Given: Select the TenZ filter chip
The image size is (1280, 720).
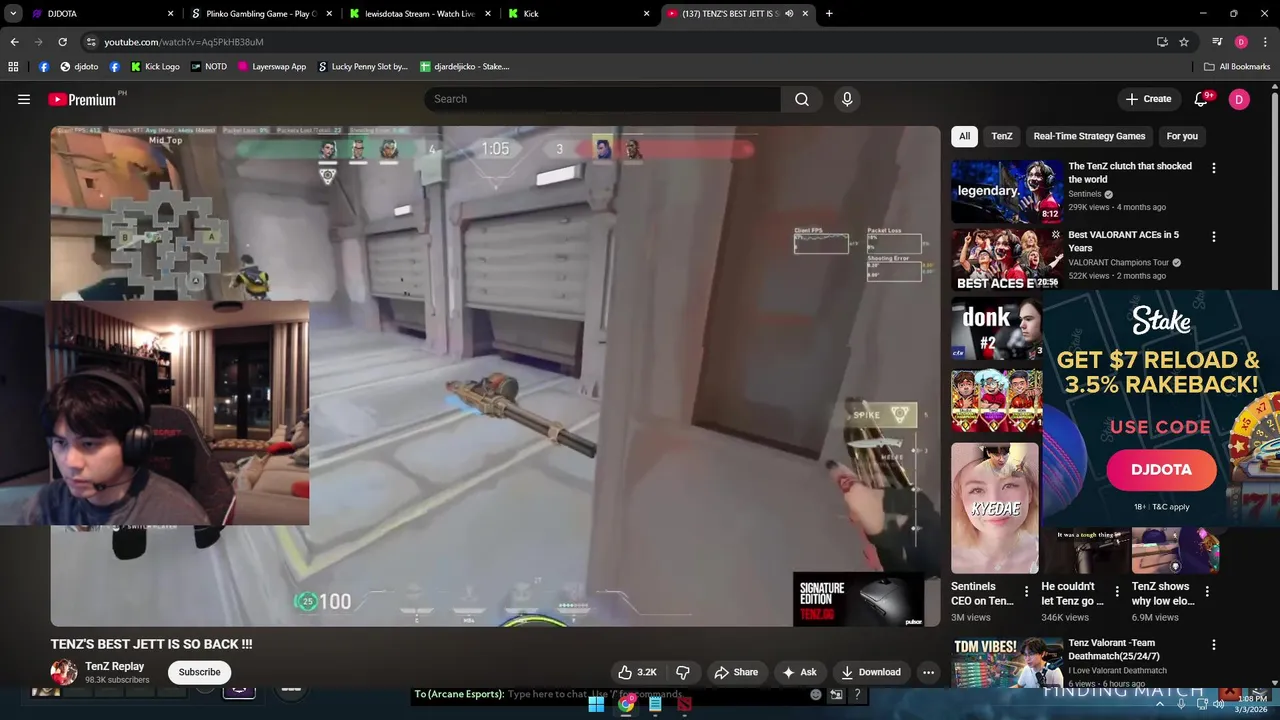Looking at the screenshot, I should click(x=1002, y=136).
